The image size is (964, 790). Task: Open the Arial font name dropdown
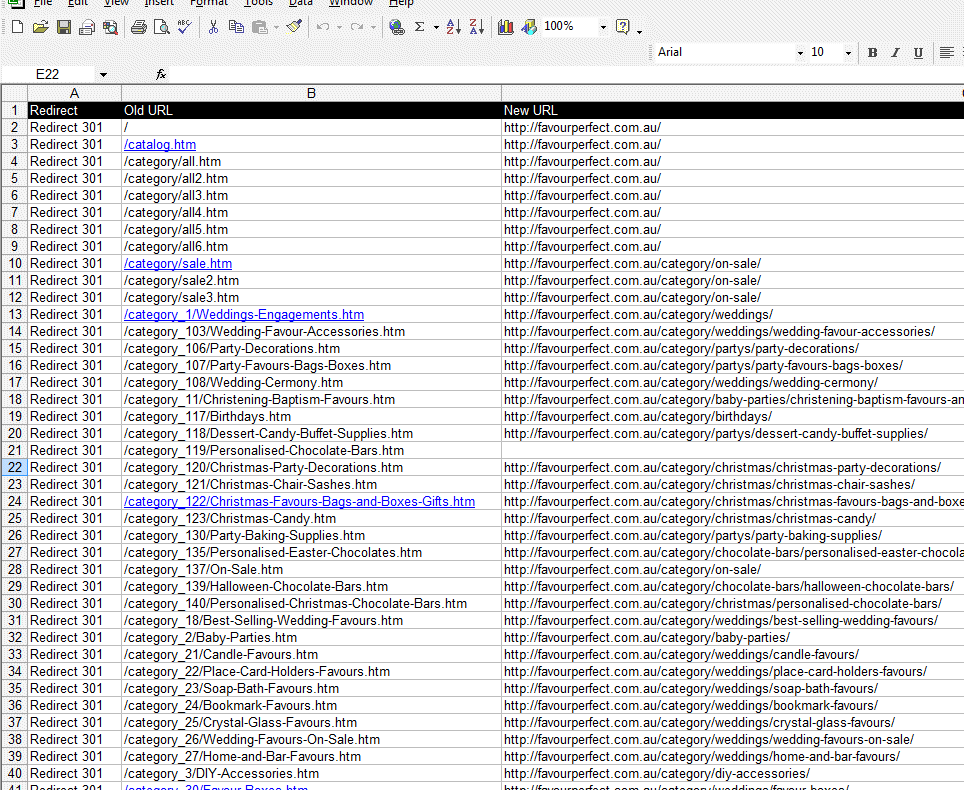tap(800, 53)
